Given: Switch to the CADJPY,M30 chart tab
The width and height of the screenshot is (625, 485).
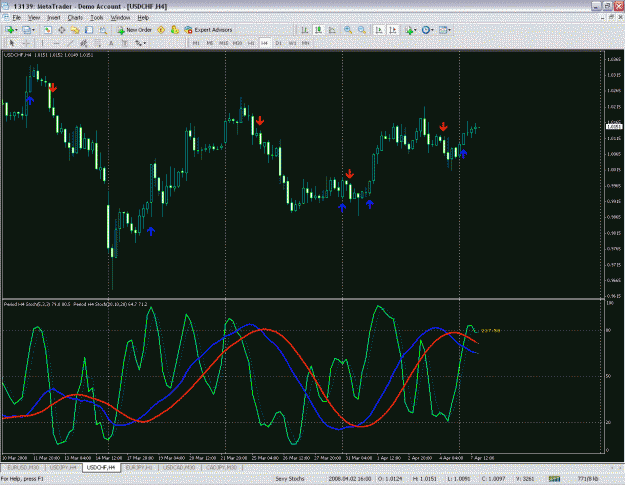Looking at the screenshot, I should point(222,467).
